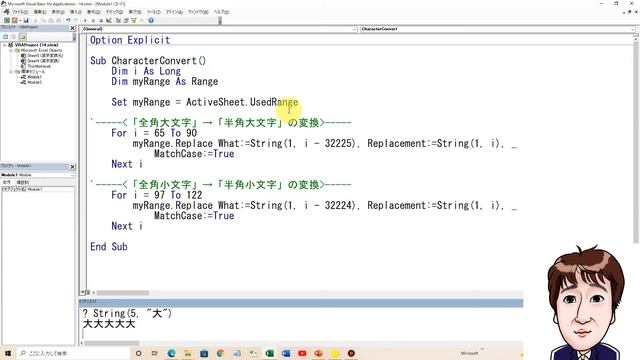This screenshot has height=360, width=640.
Task: Click the Insert UserForm toolbar icon
Action: coord(15,20)
